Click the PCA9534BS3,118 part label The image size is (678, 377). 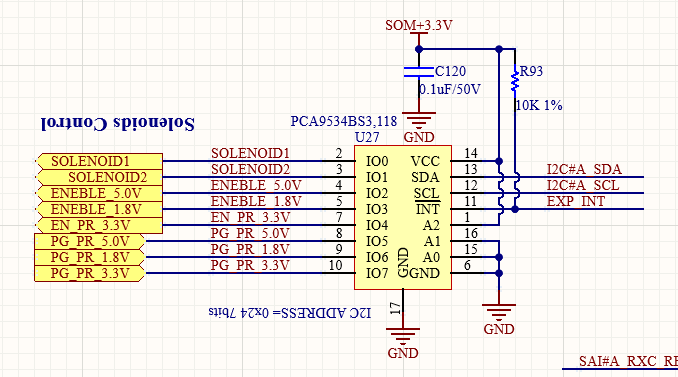point(344,121)
